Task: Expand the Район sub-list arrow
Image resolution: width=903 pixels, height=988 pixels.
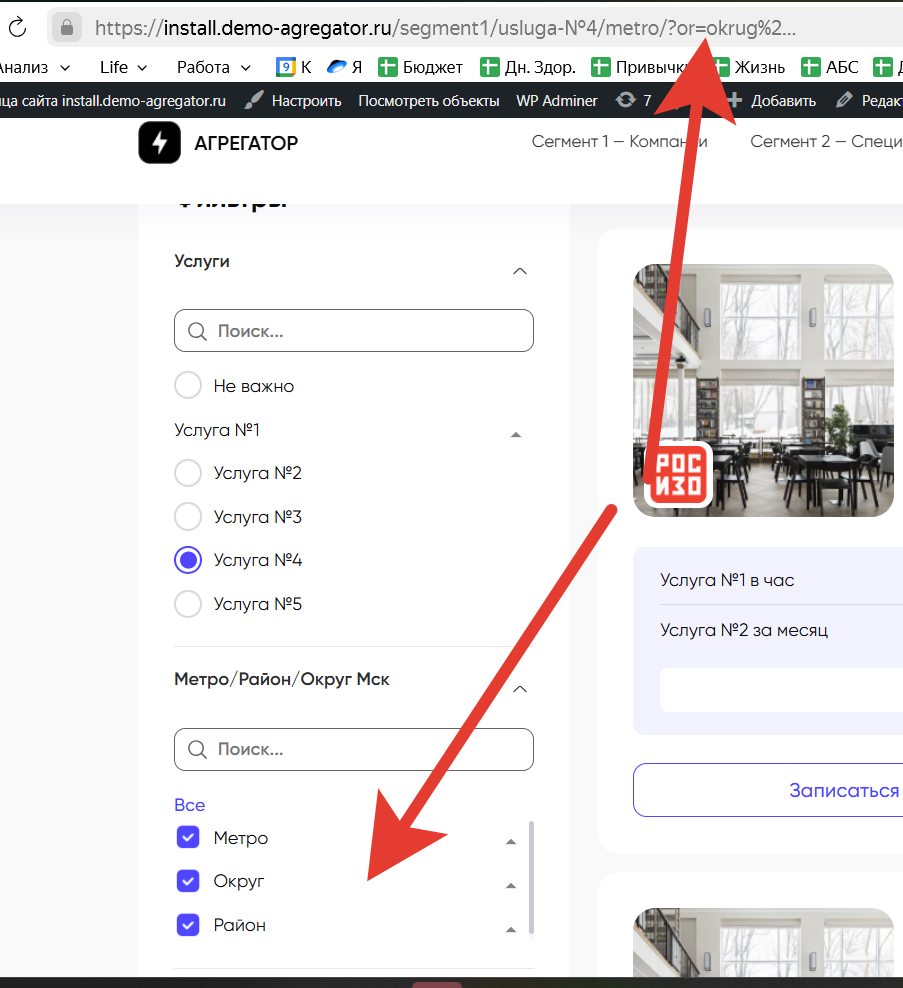Action: [511, 929]
